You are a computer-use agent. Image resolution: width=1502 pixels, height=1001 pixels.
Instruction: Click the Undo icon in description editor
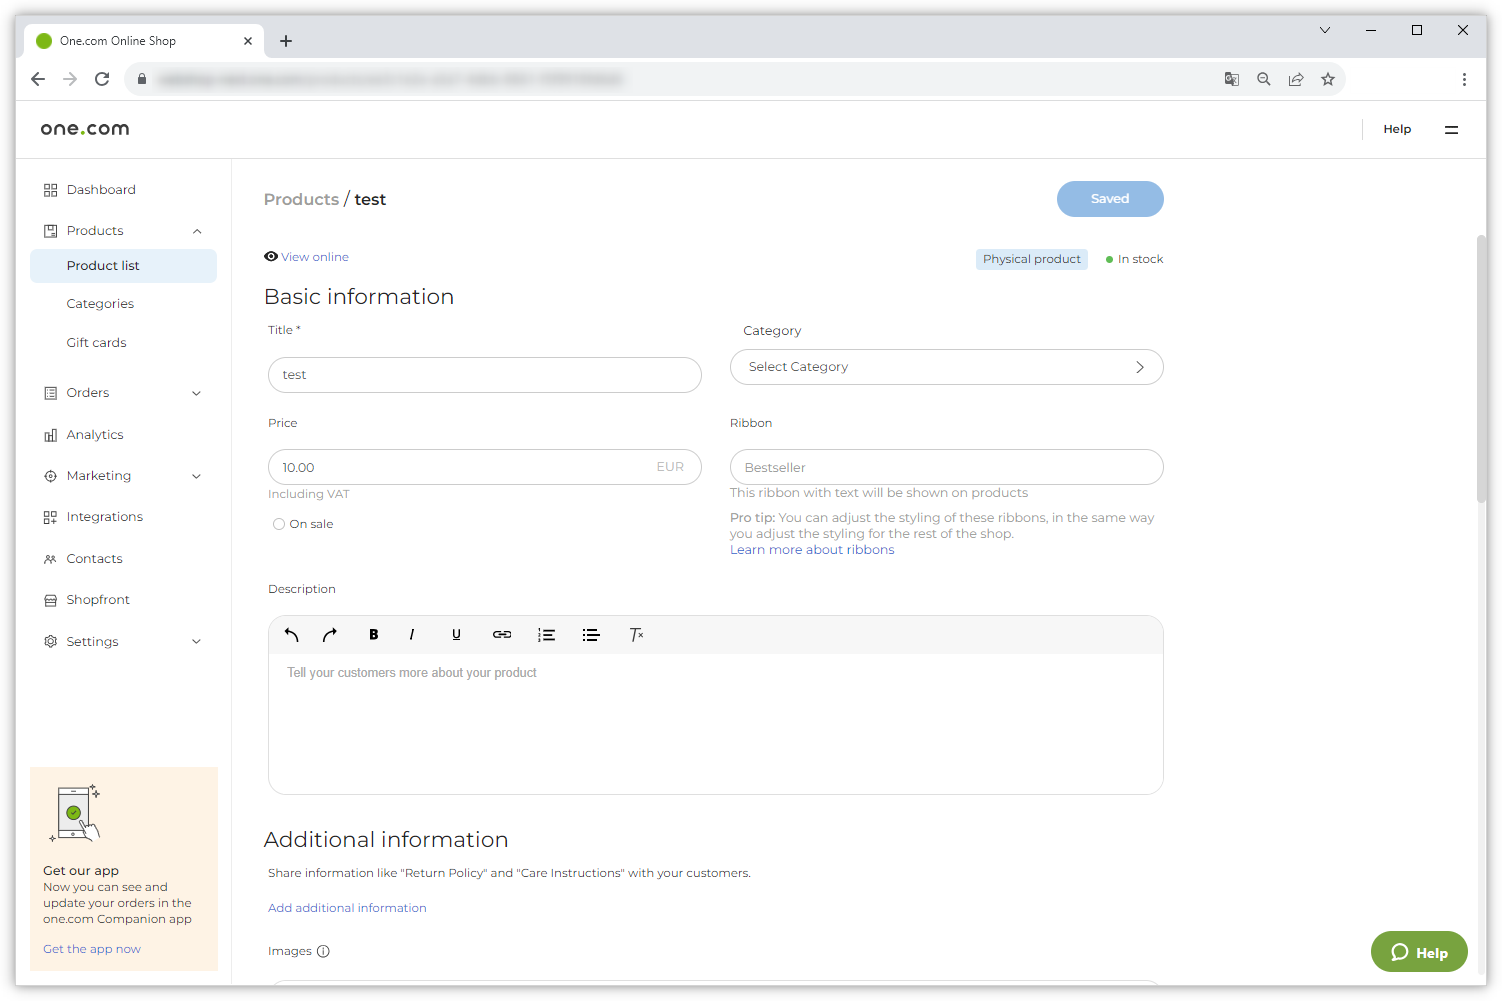(291, 635)
